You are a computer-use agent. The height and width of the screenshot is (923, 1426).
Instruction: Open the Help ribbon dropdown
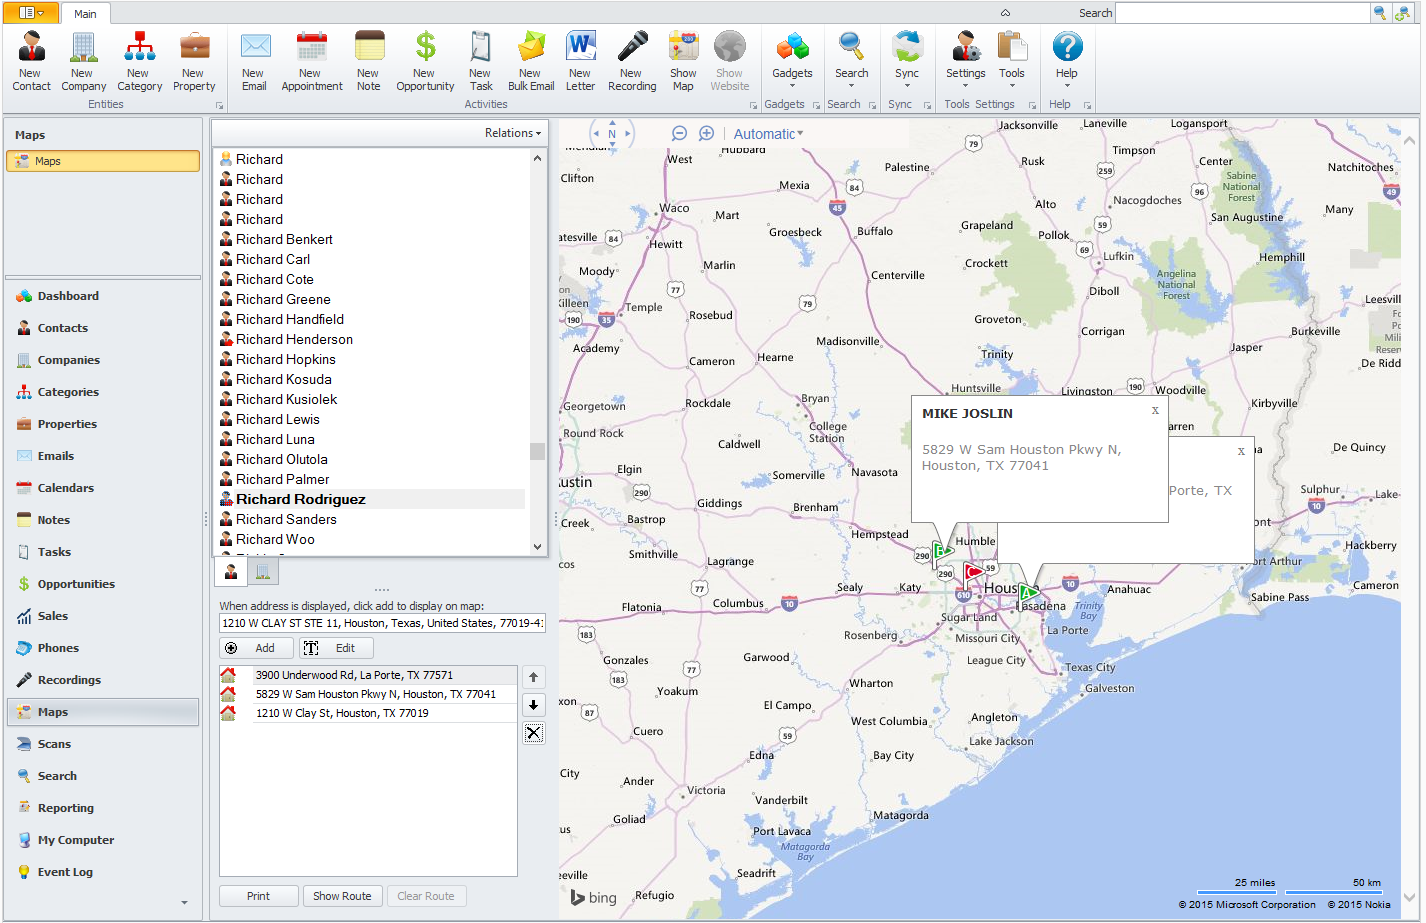(1067, 61)
